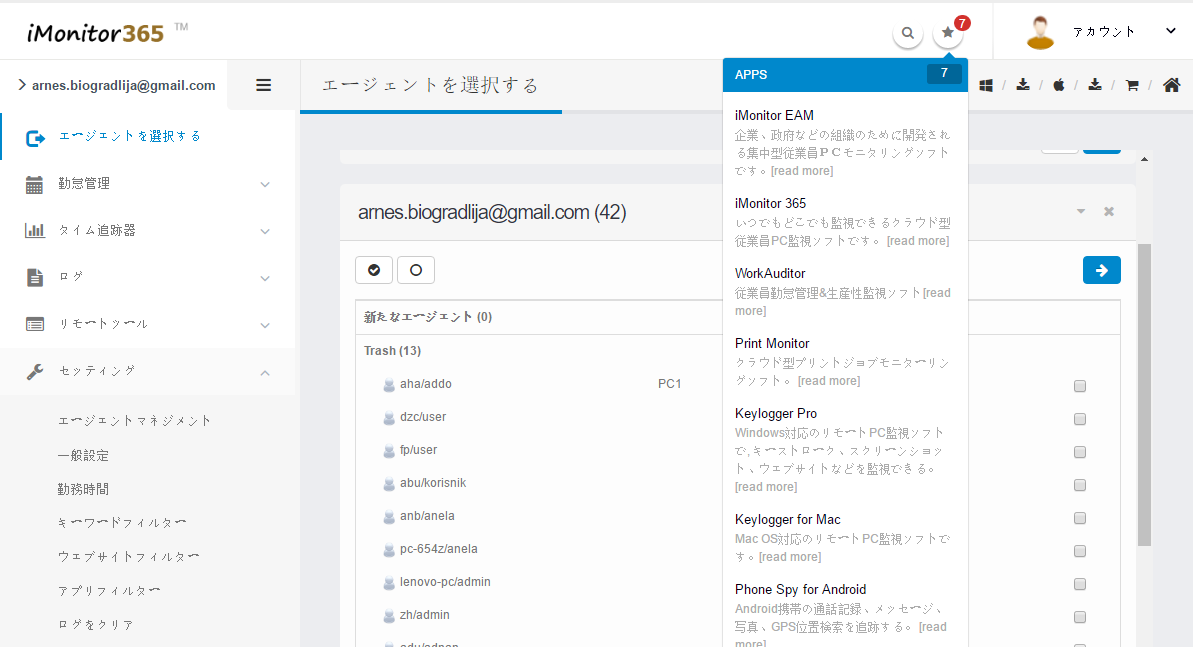Select the lenovo-pc/admin agent row
Image resolution: width=1193 pixels, height=647 pixels.
click(445, 582)
